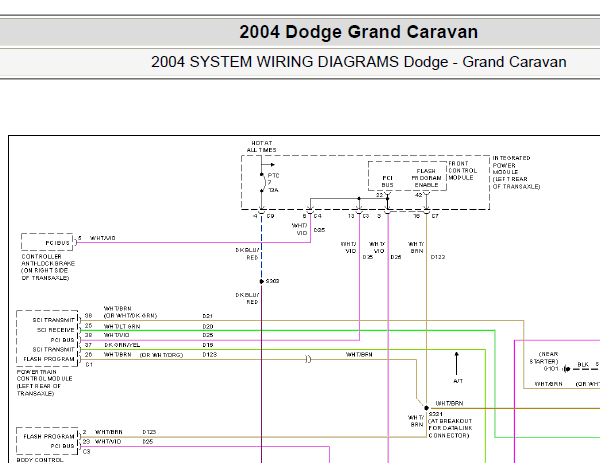Select the "WHT/LT GRN" wire color label
This screenshot has width=600, height=463.
tap(122, 326)
